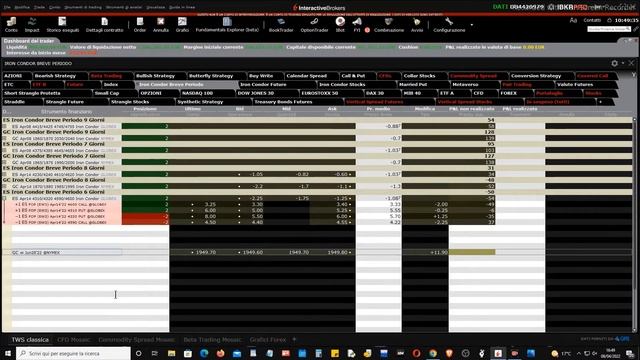Select the +1 ES Apr14'22 4600 CALL leg
Viewport: 640px width, 360px height.
pyautogui.click(x=61, y=204)
